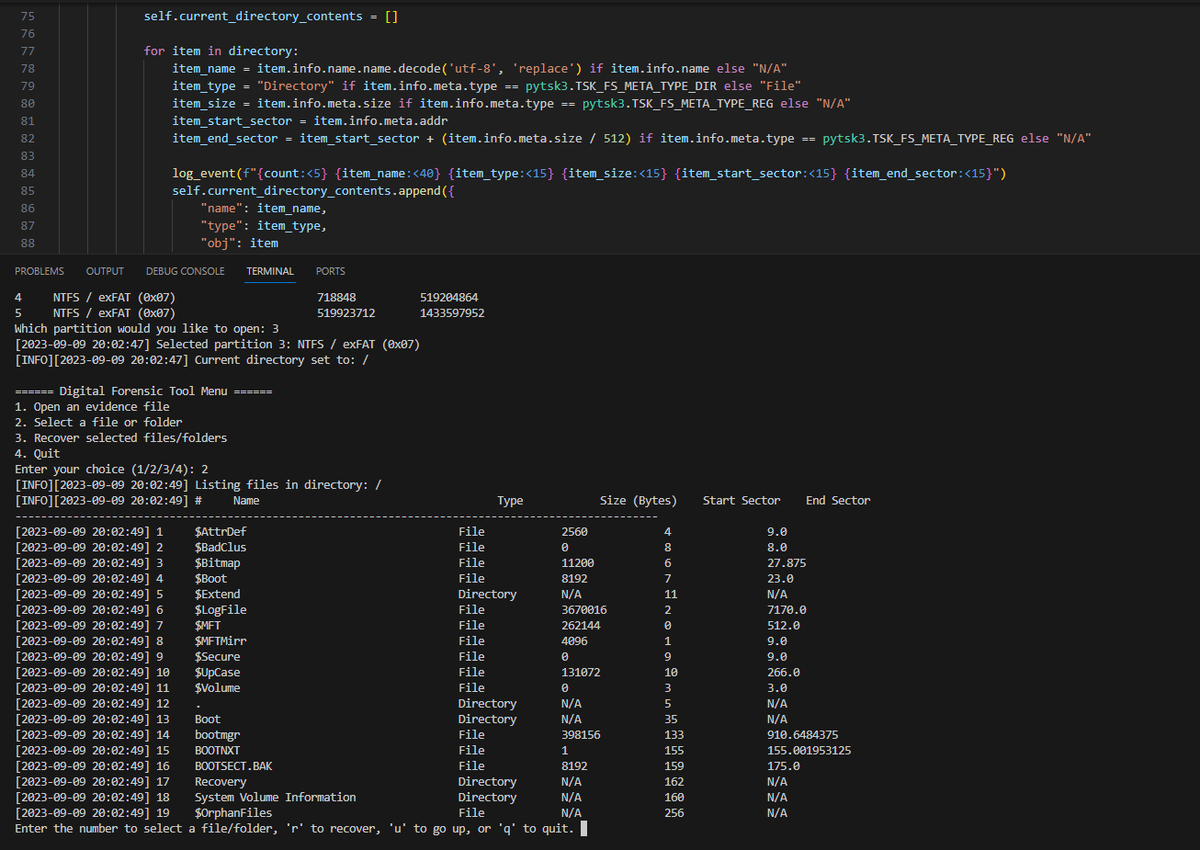Image resolution: width=1200 pixels, height=850 pixels.
Task: Click the '910.6484375' end sector value
Action: [802, 735]
